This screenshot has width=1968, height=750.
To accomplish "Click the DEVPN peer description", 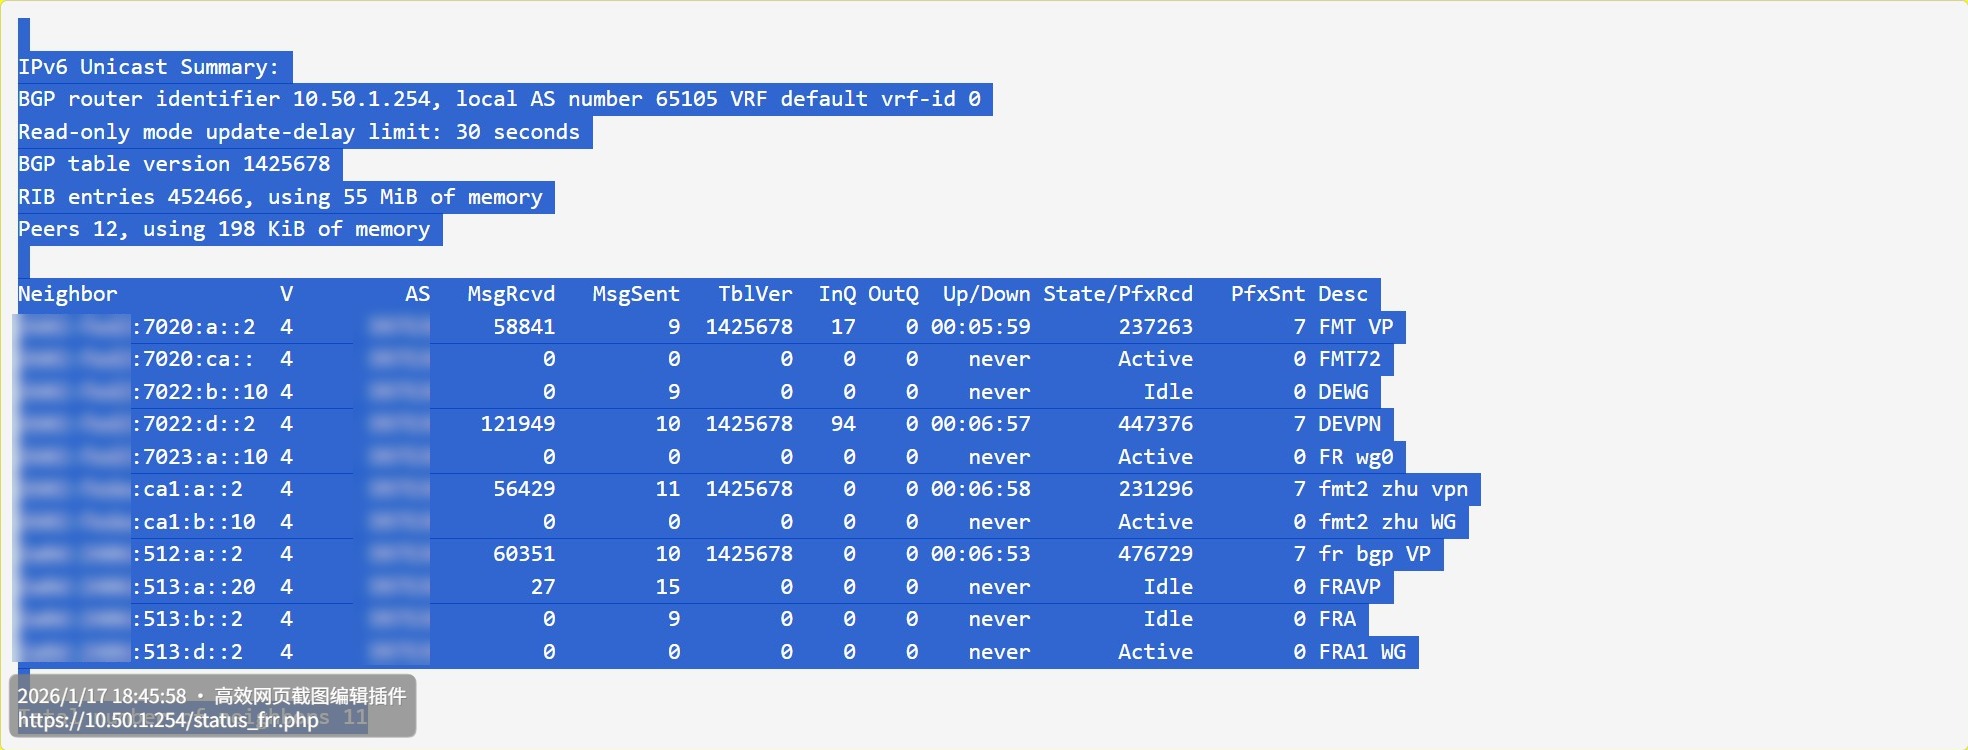I will point(1349,424).
